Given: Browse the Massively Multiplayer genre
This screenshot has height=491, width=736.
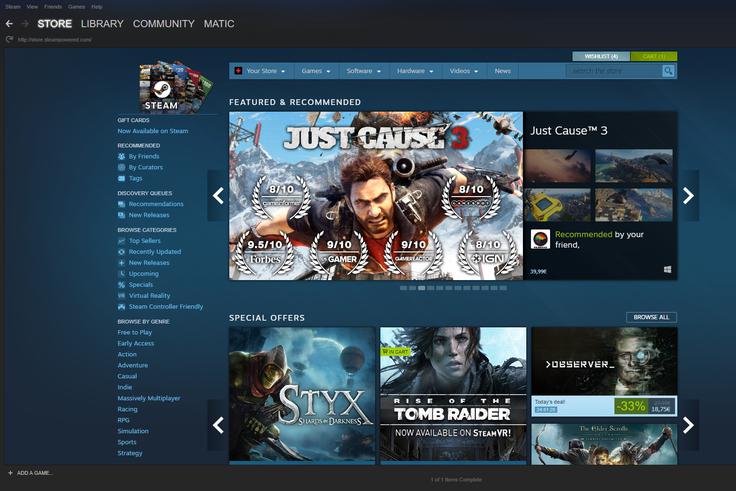Looking at the screenshot, I should point(149,398).
